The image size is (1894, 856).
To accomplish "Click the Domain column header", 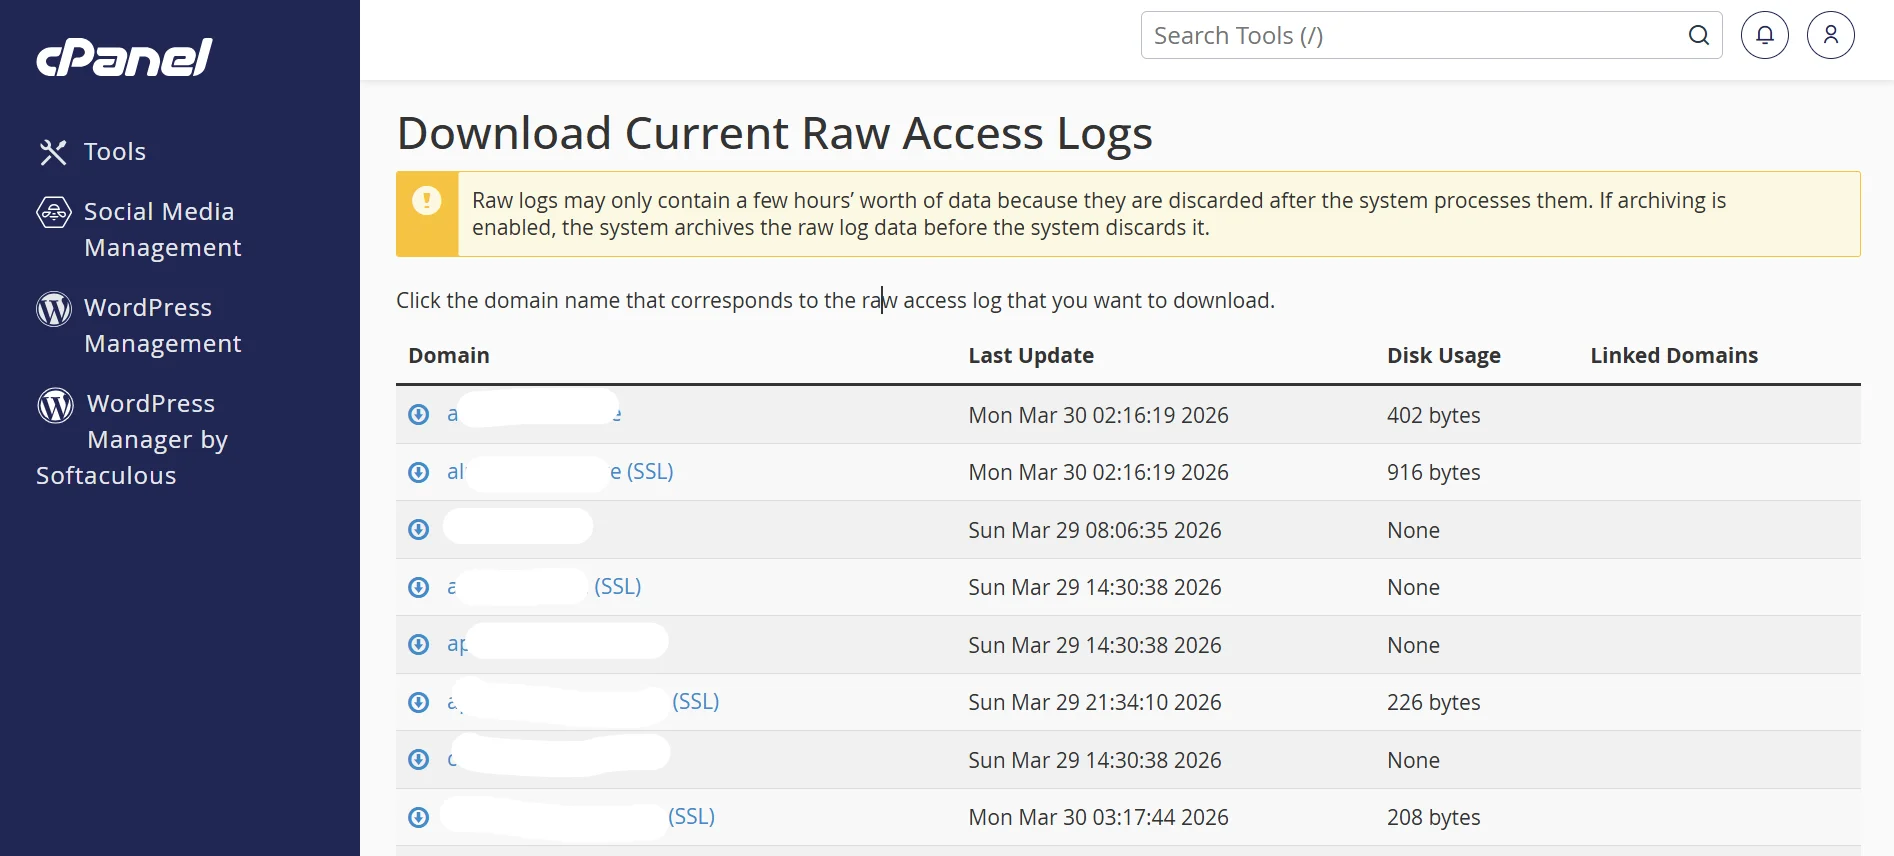I will (x=449, y=355).
